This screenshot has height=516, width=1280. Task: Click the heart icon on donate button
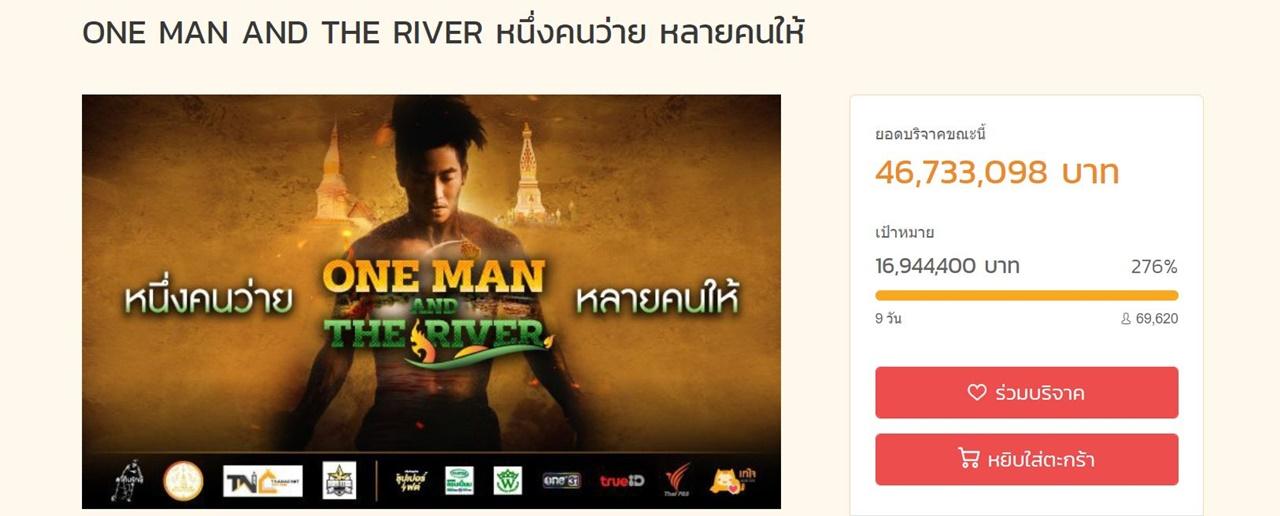tap(977, 393)
